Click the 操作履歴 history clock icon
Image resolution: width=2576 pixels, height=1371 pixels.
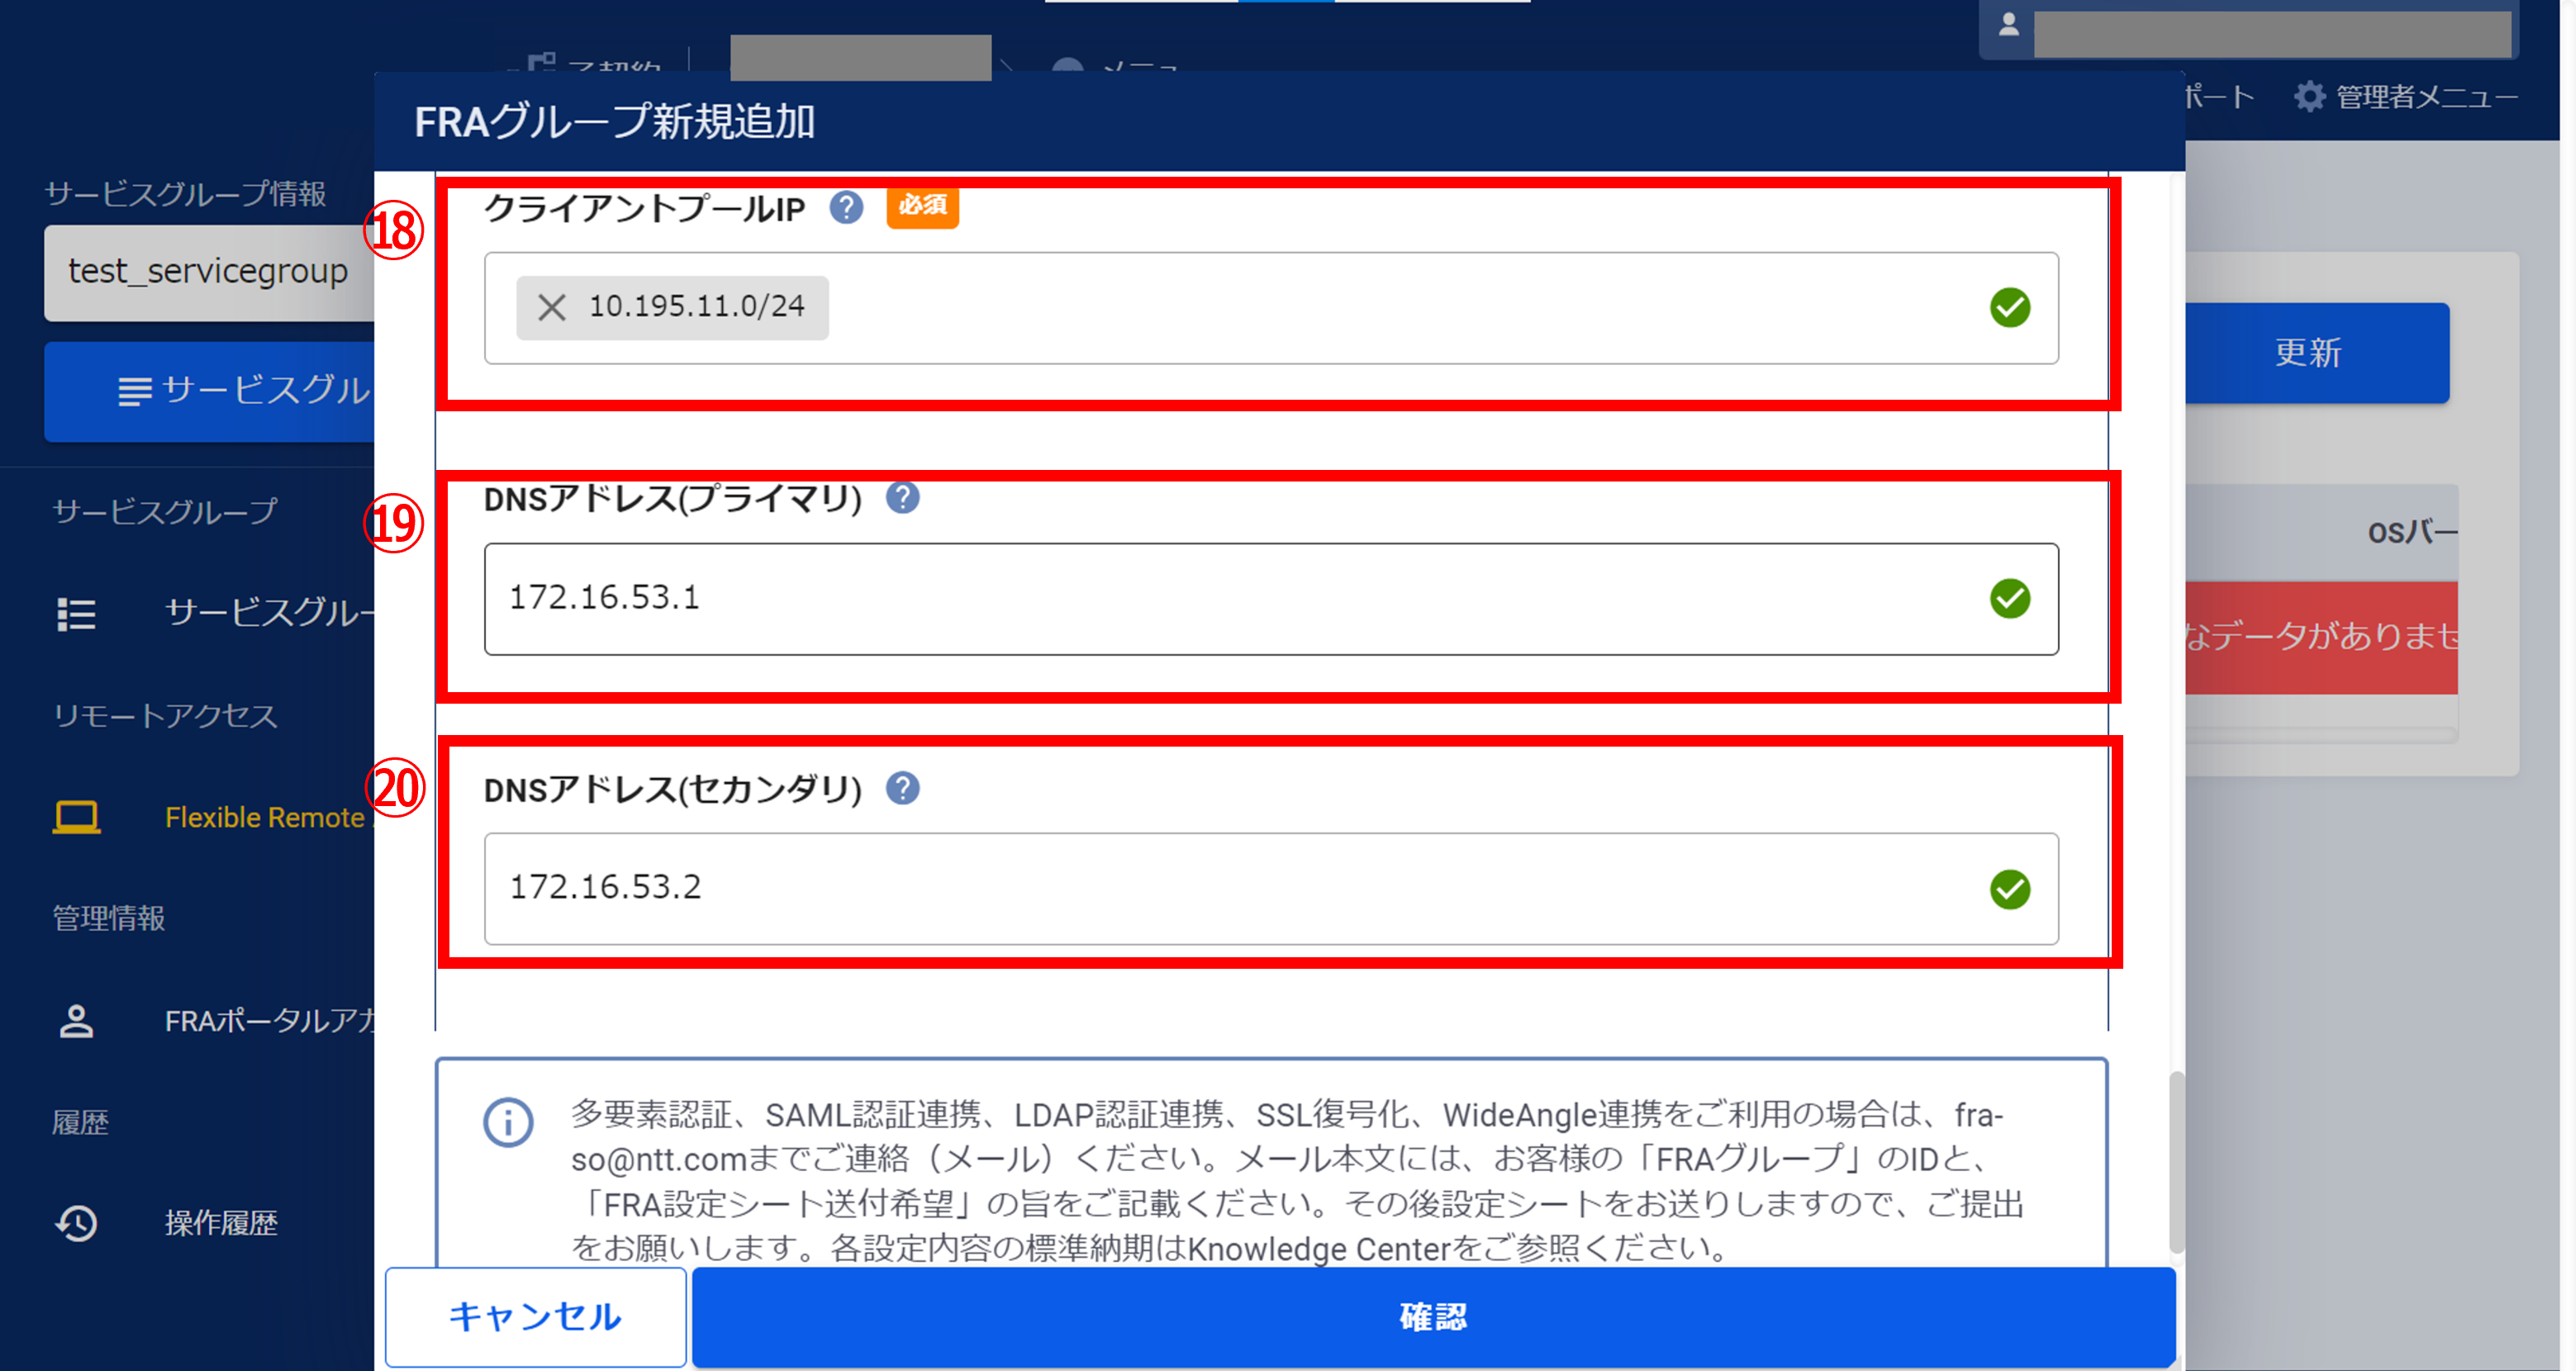tap(76, 1222)
